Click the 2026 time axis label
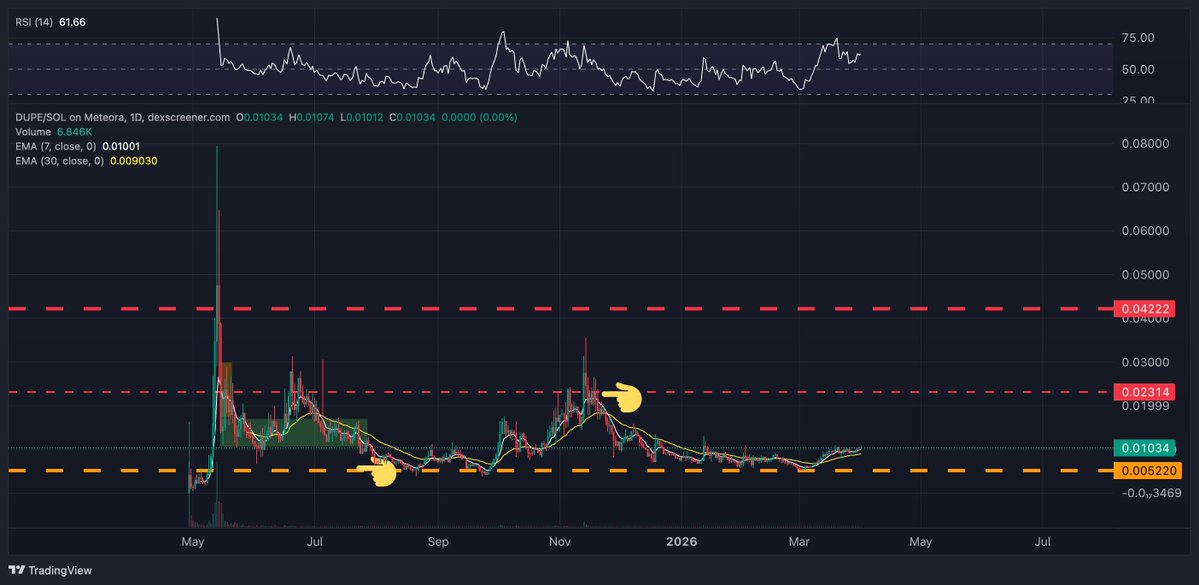Screen dimensions: 1199x585 (681, 542)
